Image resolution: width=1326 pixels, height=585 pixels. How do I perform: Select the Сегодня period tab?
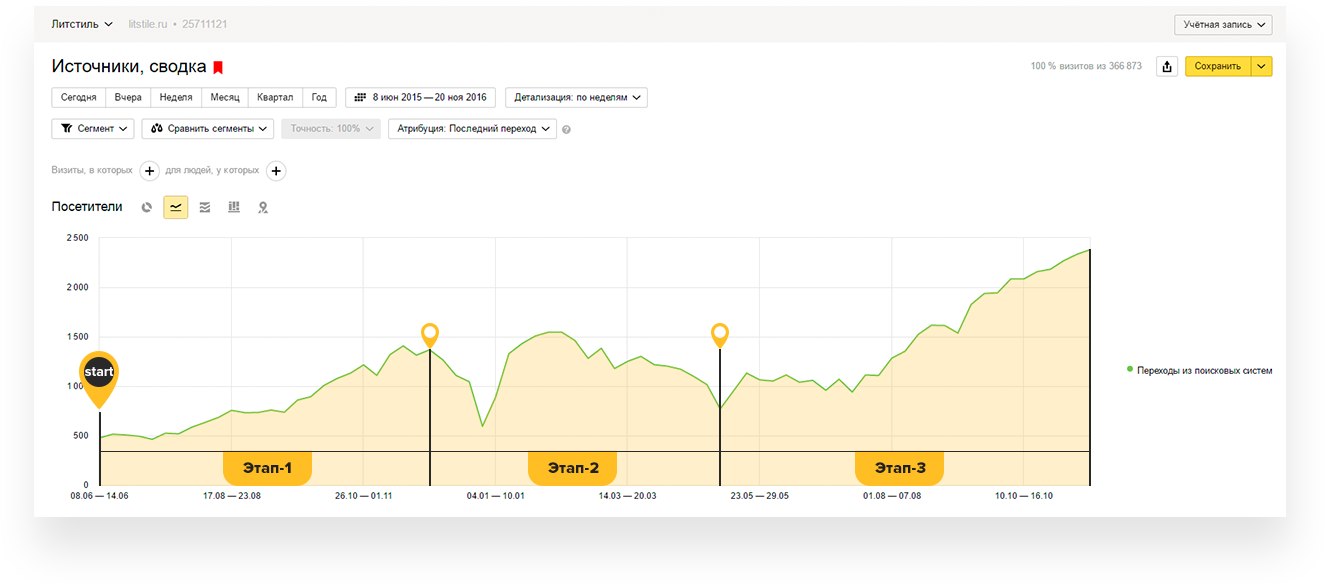79,97
